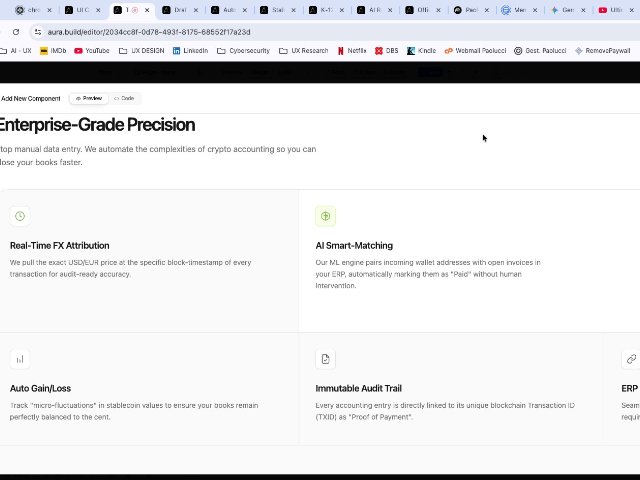640x480 pixels.
Task: Click the Real-Time FX Attribution clock icon
Action: pyautogui.click(x=19, y=216)
